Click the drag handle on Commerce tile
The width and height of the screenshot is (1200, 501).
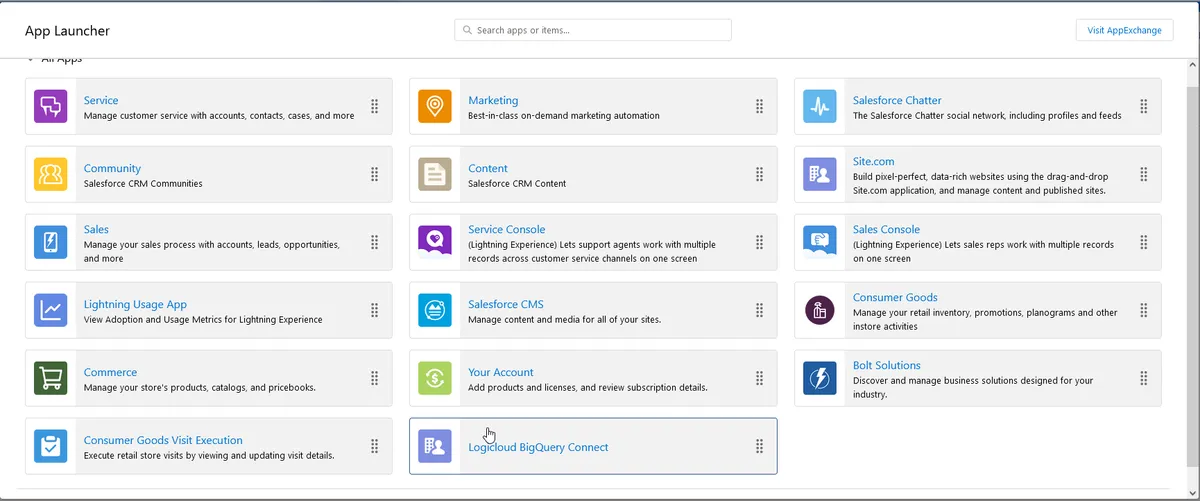click(x=374, y=378)
